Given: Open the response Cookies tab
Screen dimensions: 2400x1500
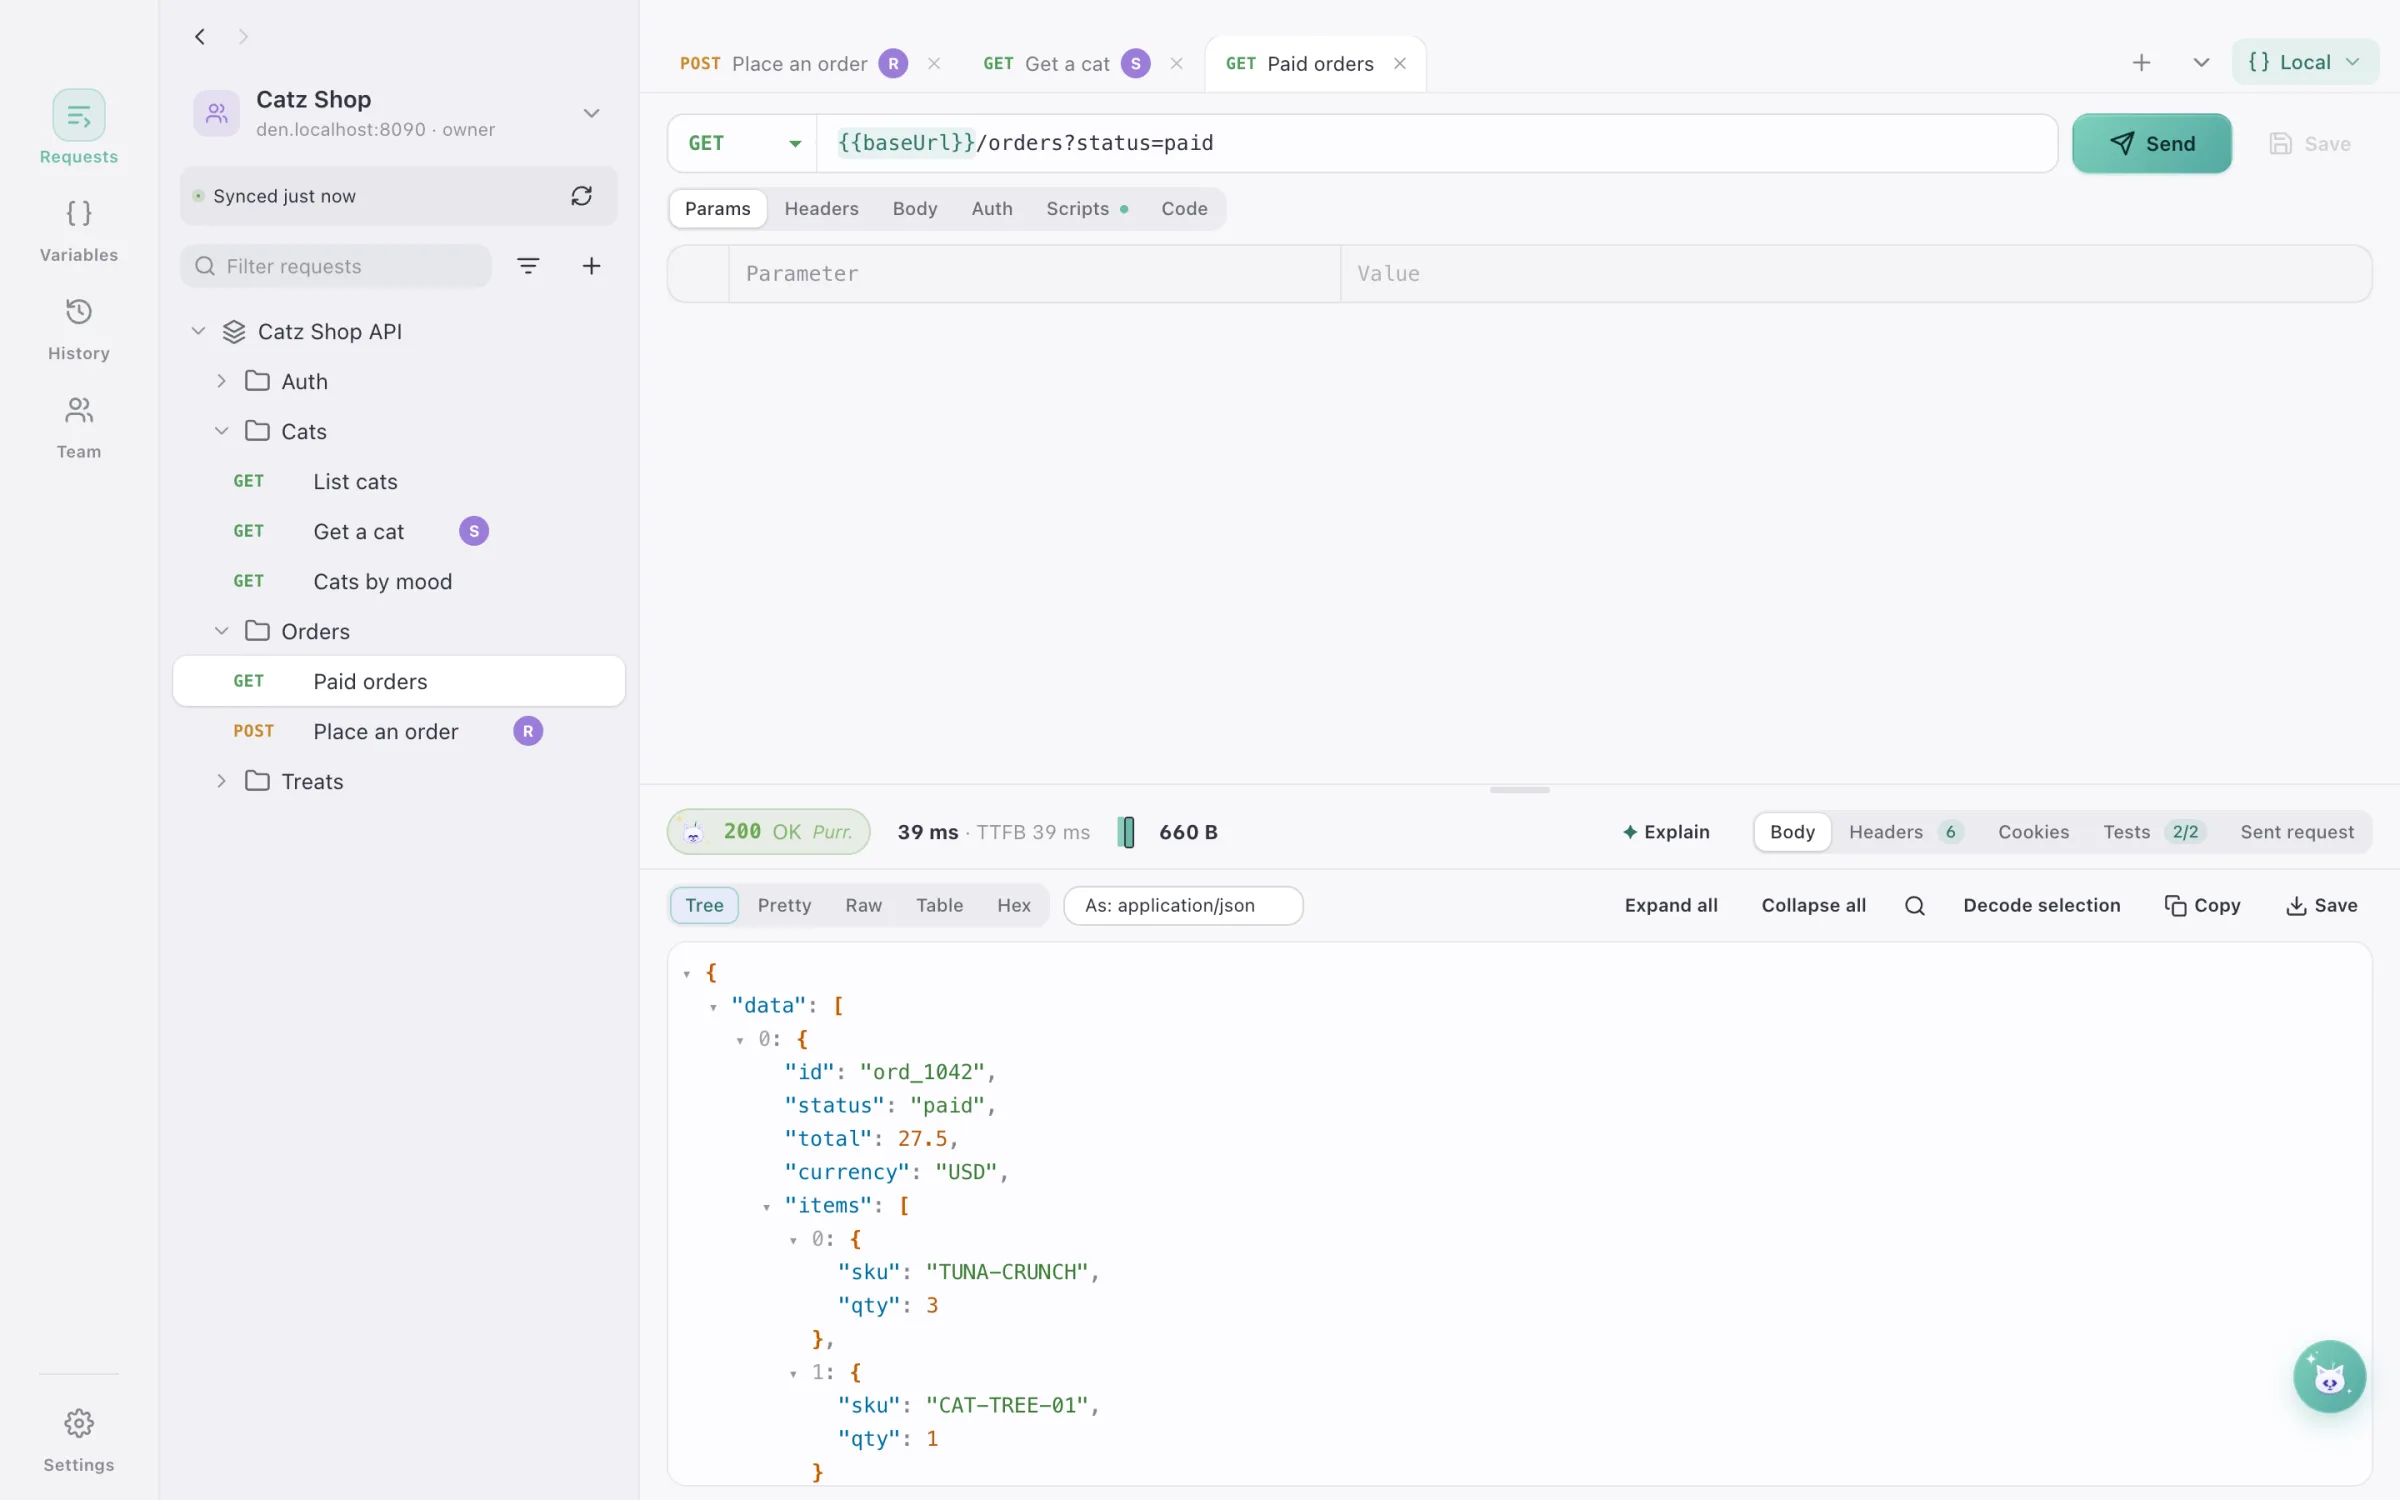Looking at the screenshot, I should (x=2034, y=832).
